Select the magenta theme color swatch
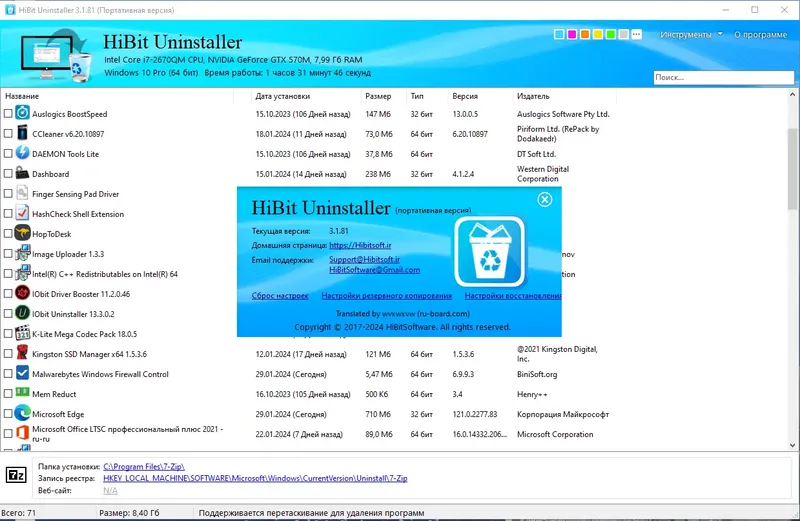The width and height of the screenshot is (800, 521). 572,34
